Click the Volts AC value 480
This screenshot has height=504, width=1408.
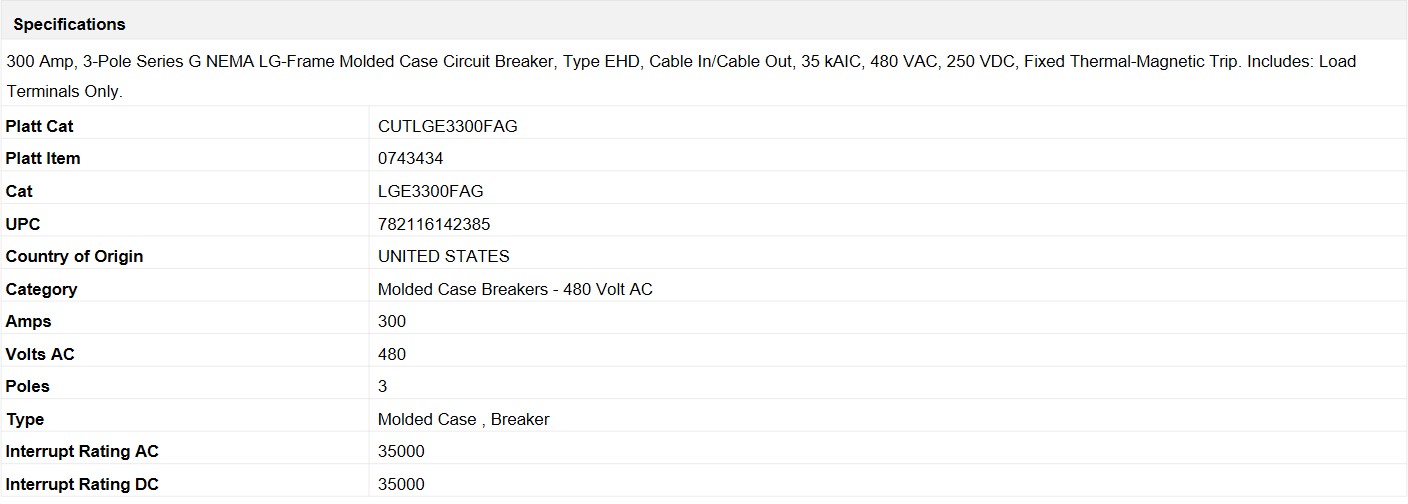tap(392, 354)
